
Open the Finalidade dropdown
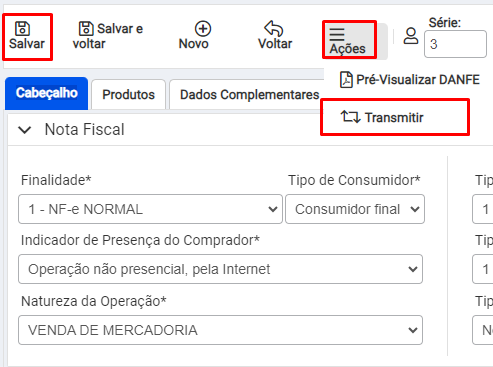(x=150, y=209)
